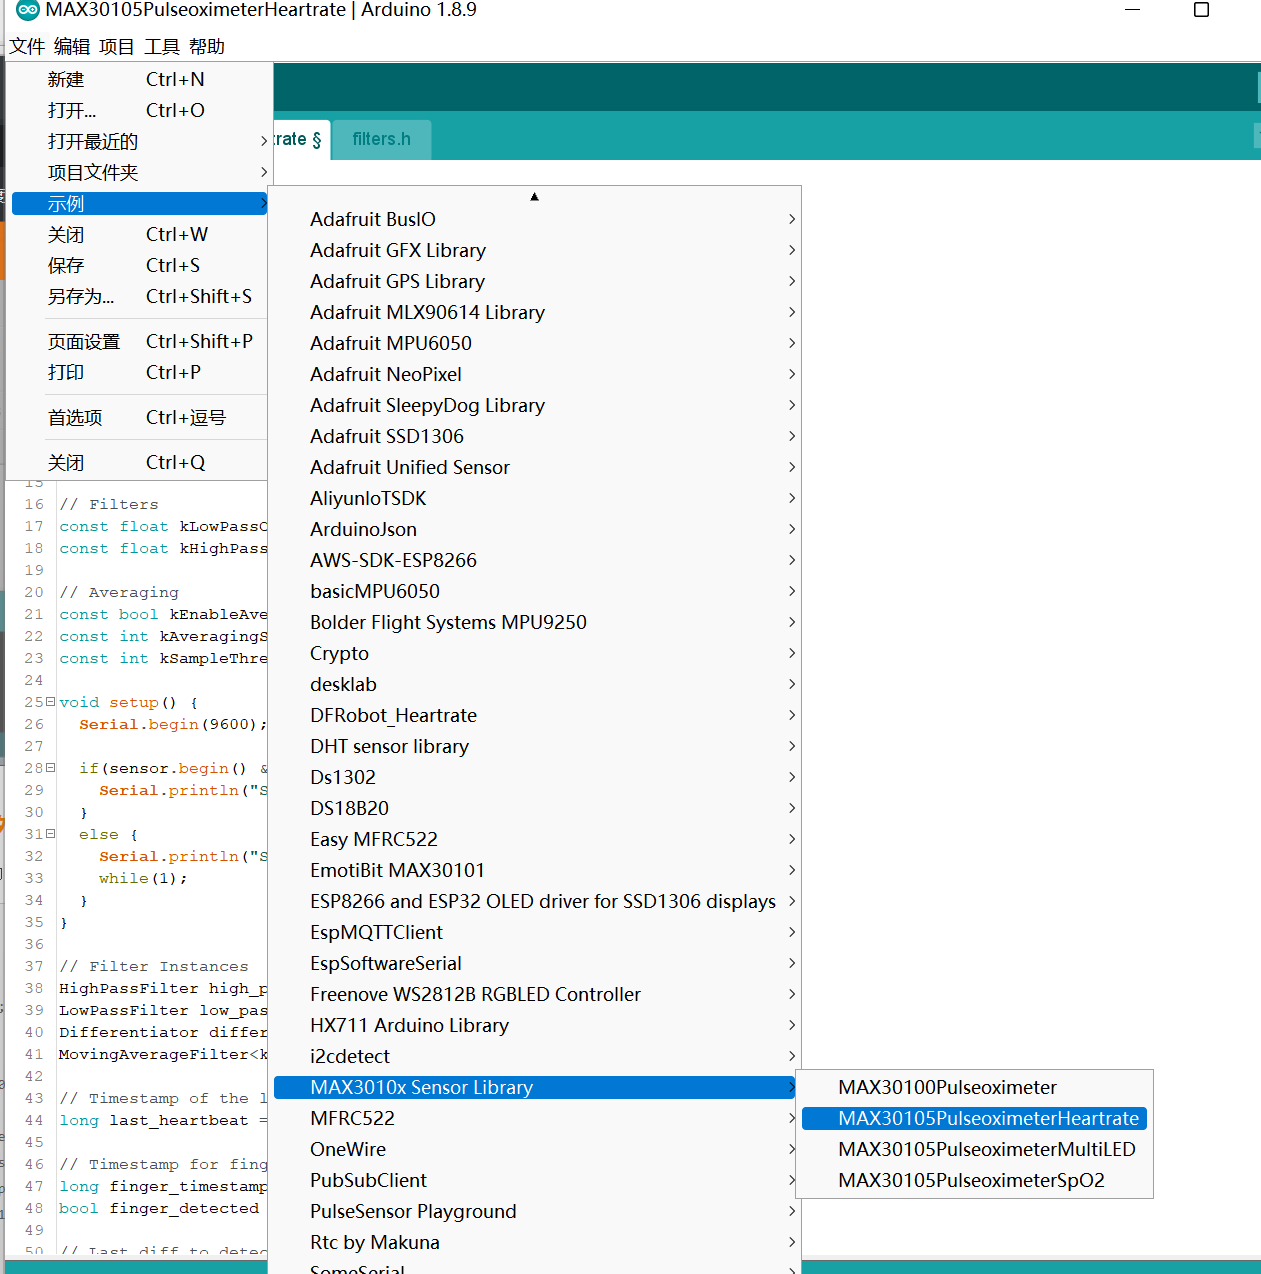Image resolution: width=1261 pixels, height=1274 pixels.
Task: Open 页面设置 from the file menu
Action: coord(140,341)
